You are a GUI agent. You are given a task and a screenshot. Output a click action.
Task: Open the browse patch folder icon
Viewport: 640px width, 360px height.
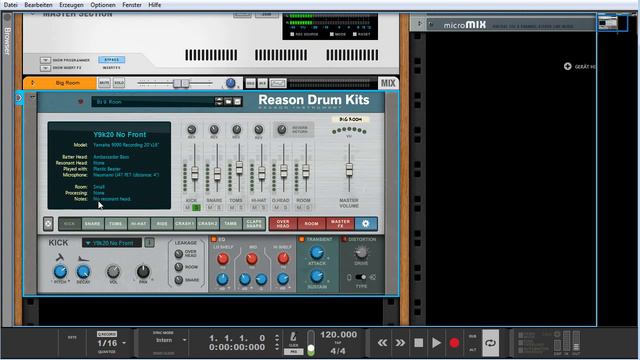(x=229, y=102)
